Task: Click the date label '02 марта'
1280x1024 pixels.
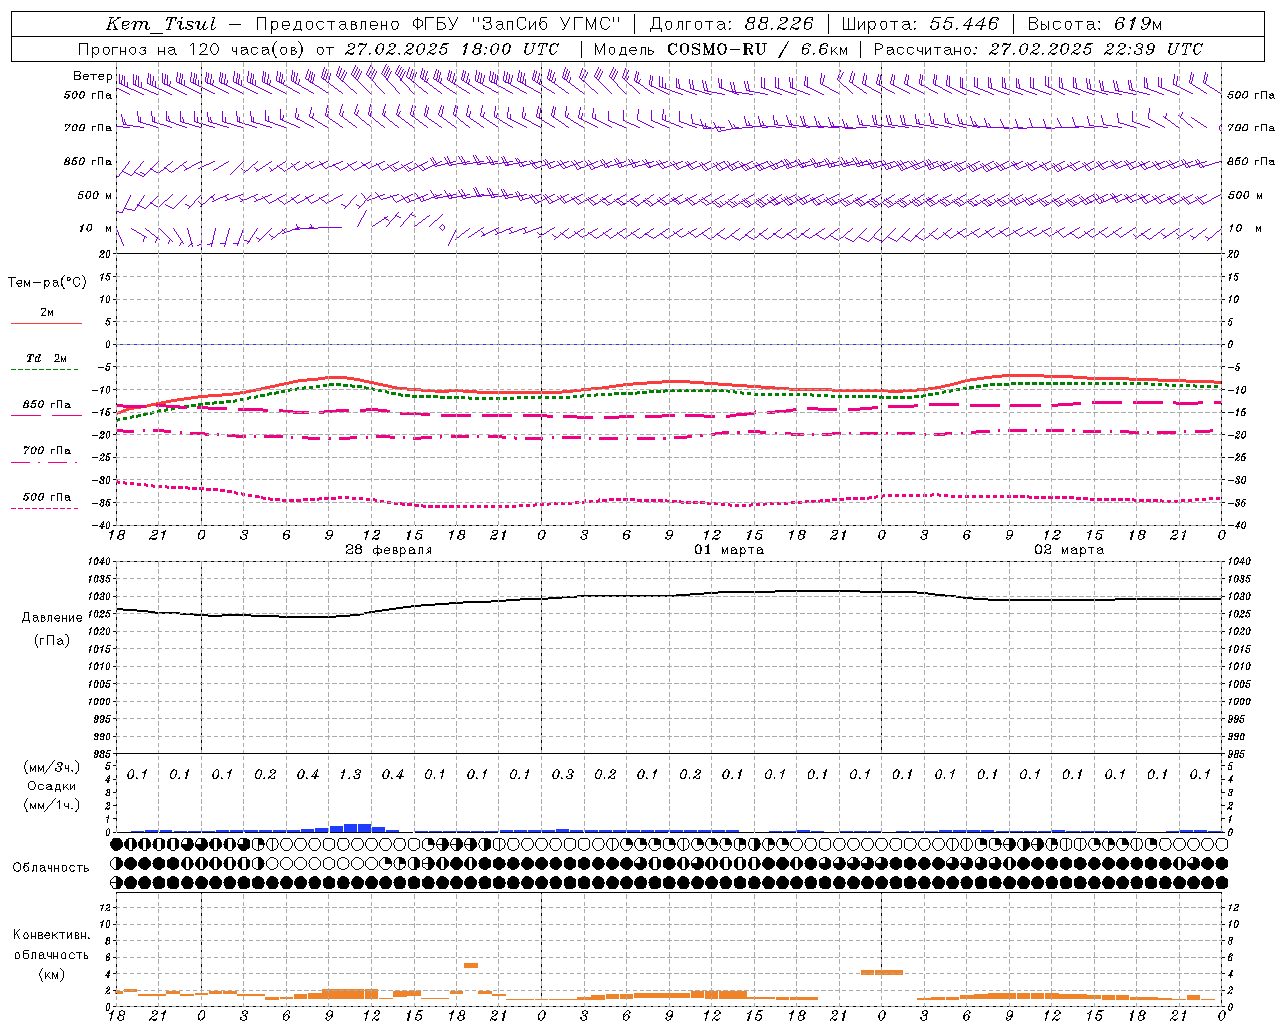Action: tap(1069, 550)
